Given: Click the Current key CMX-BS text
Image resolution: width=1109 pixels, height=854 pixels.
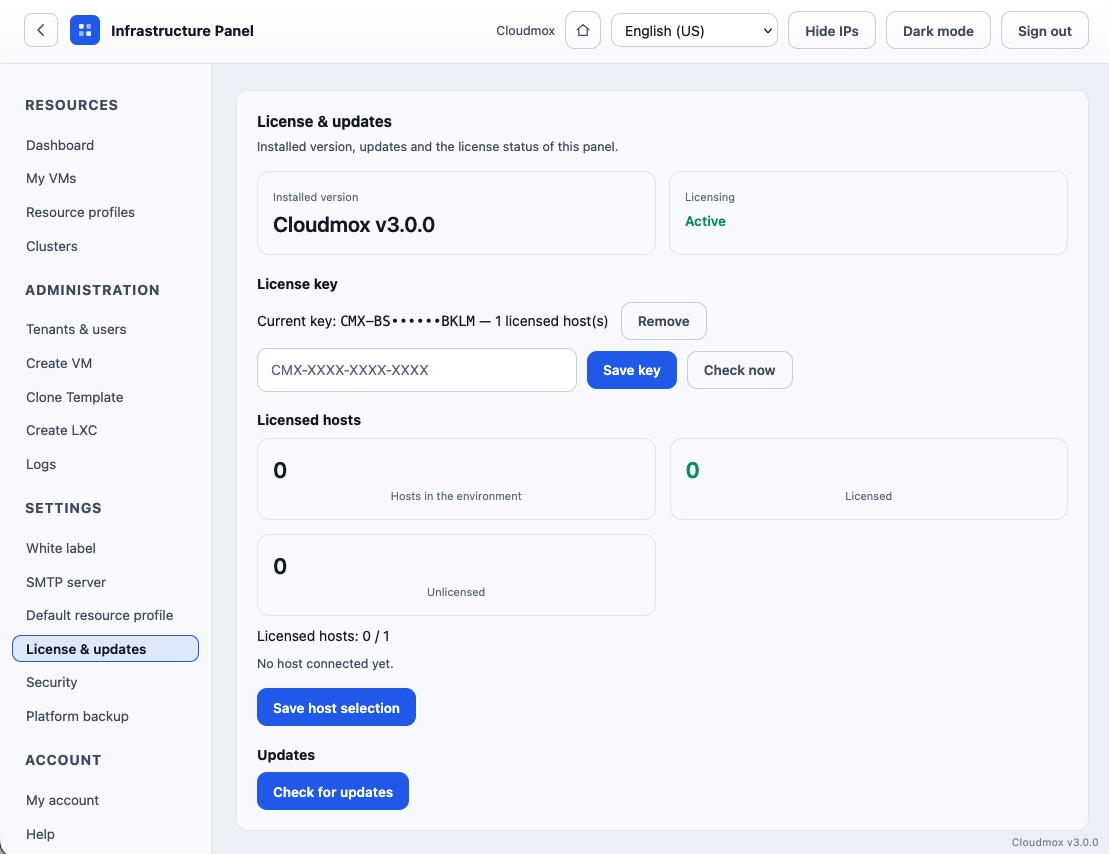Looking at the screenshot, I should (432, 321).
